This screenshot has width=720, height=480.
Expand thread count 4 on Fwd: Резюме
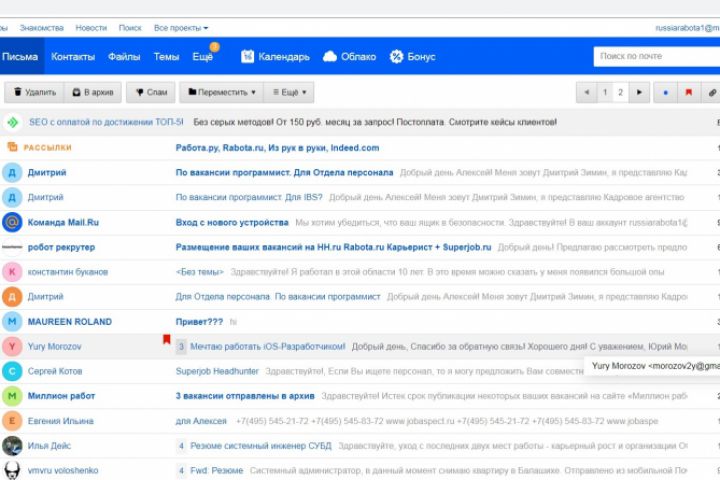181,470
